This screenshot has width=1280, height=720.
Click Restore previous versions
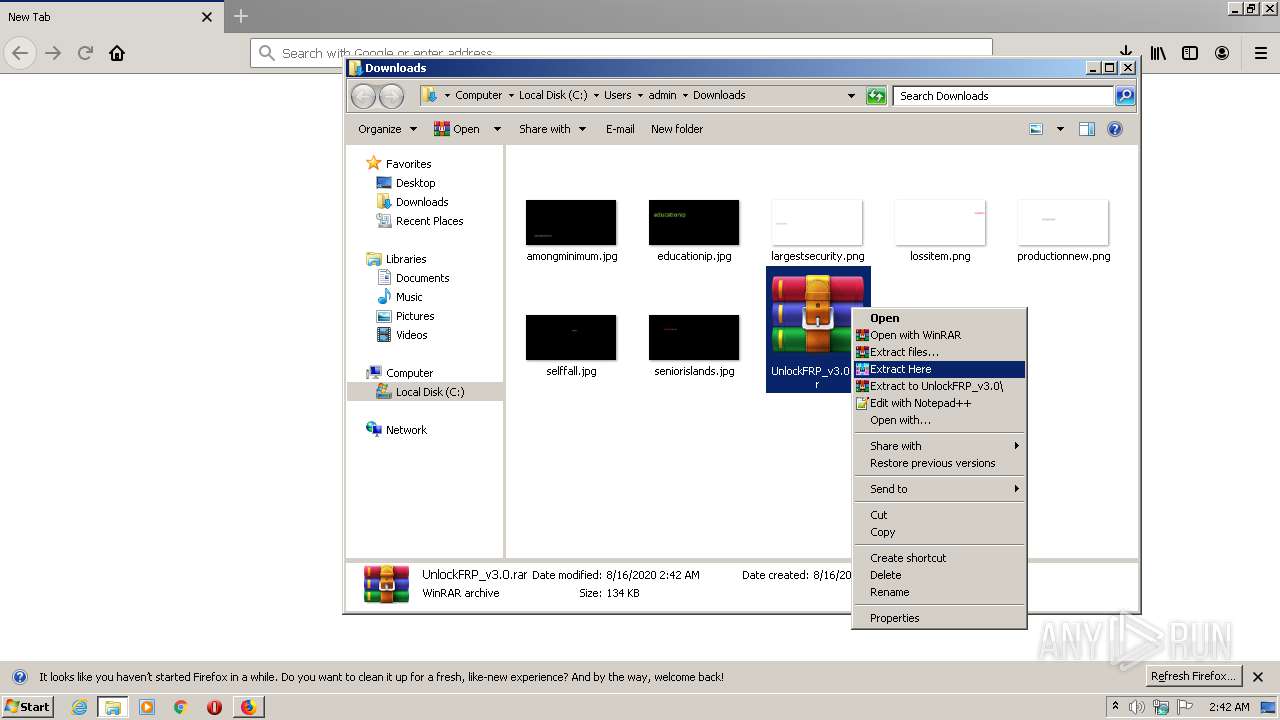938,463
